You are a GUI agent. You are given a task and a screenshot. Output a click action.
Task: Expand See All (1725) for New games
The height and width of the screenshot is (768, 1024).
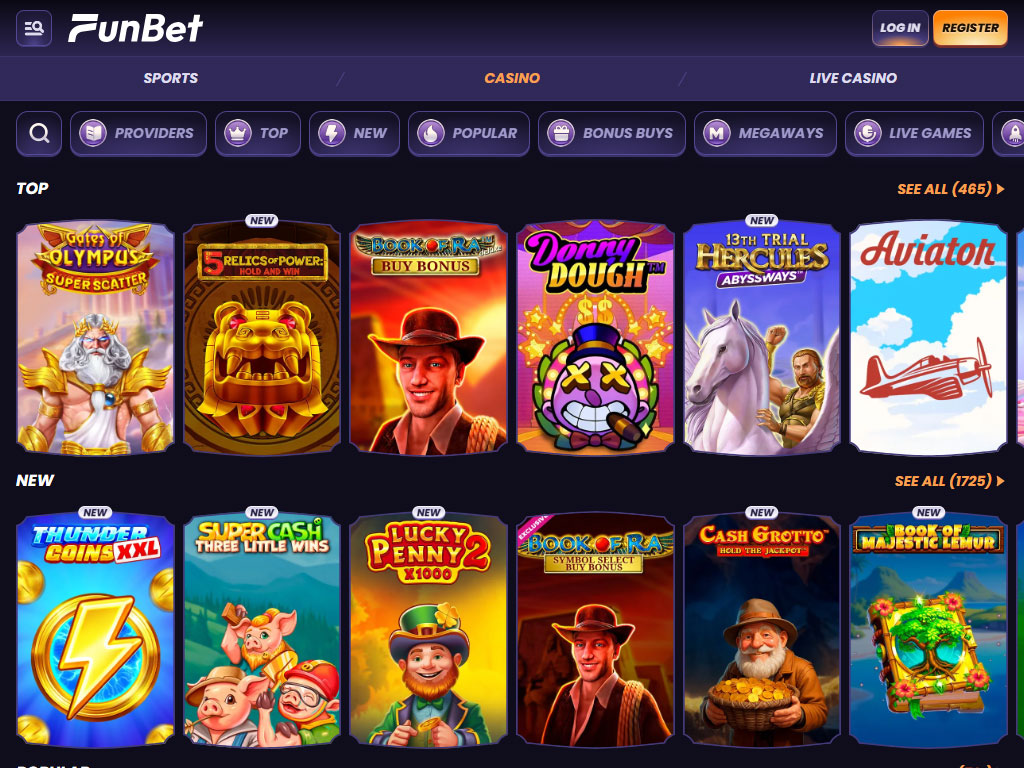949,481
